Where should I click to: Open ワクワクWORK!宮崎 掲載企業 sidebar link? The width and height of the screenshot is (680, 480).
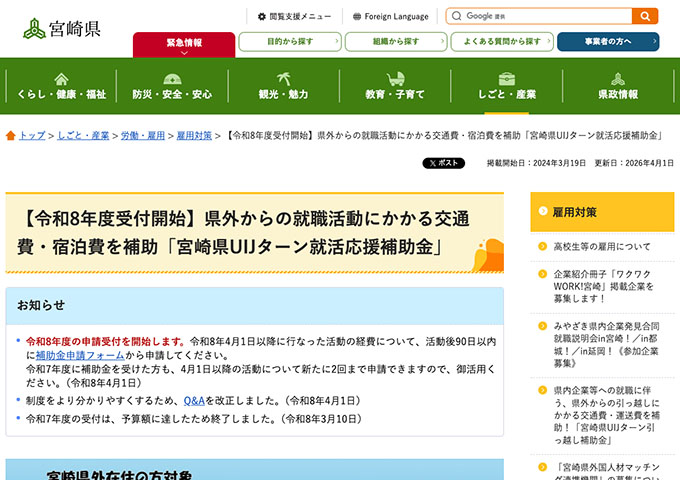[603, 286]
